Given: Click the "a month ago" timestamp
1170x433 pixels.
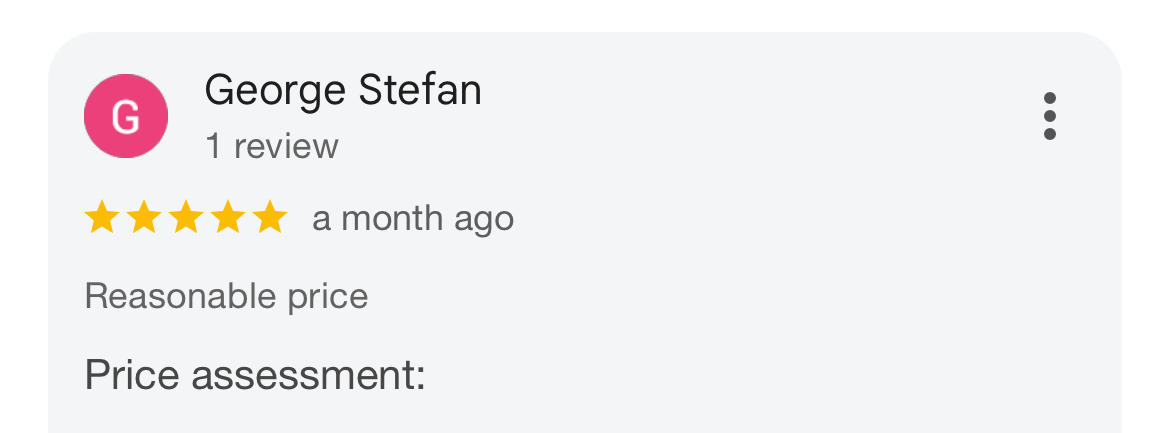Looking at the screenshot, I should 413,218.
